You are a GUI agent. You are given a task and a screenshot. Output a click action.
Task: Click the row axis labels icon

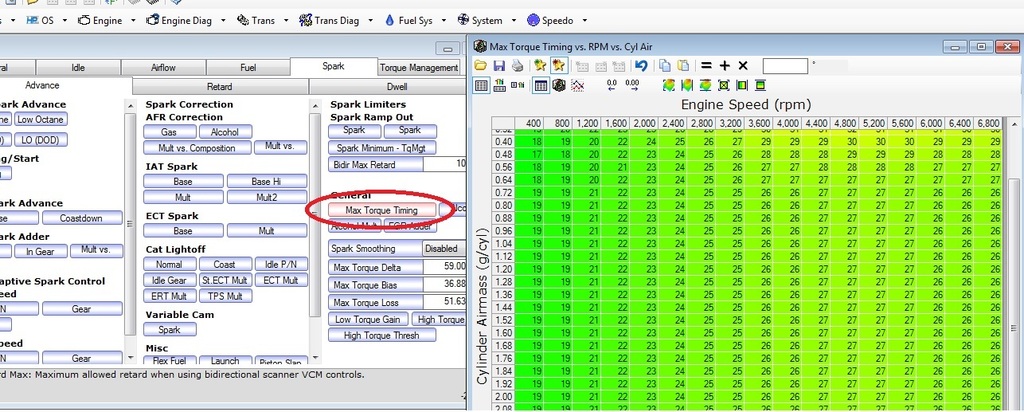pos(517,85)
